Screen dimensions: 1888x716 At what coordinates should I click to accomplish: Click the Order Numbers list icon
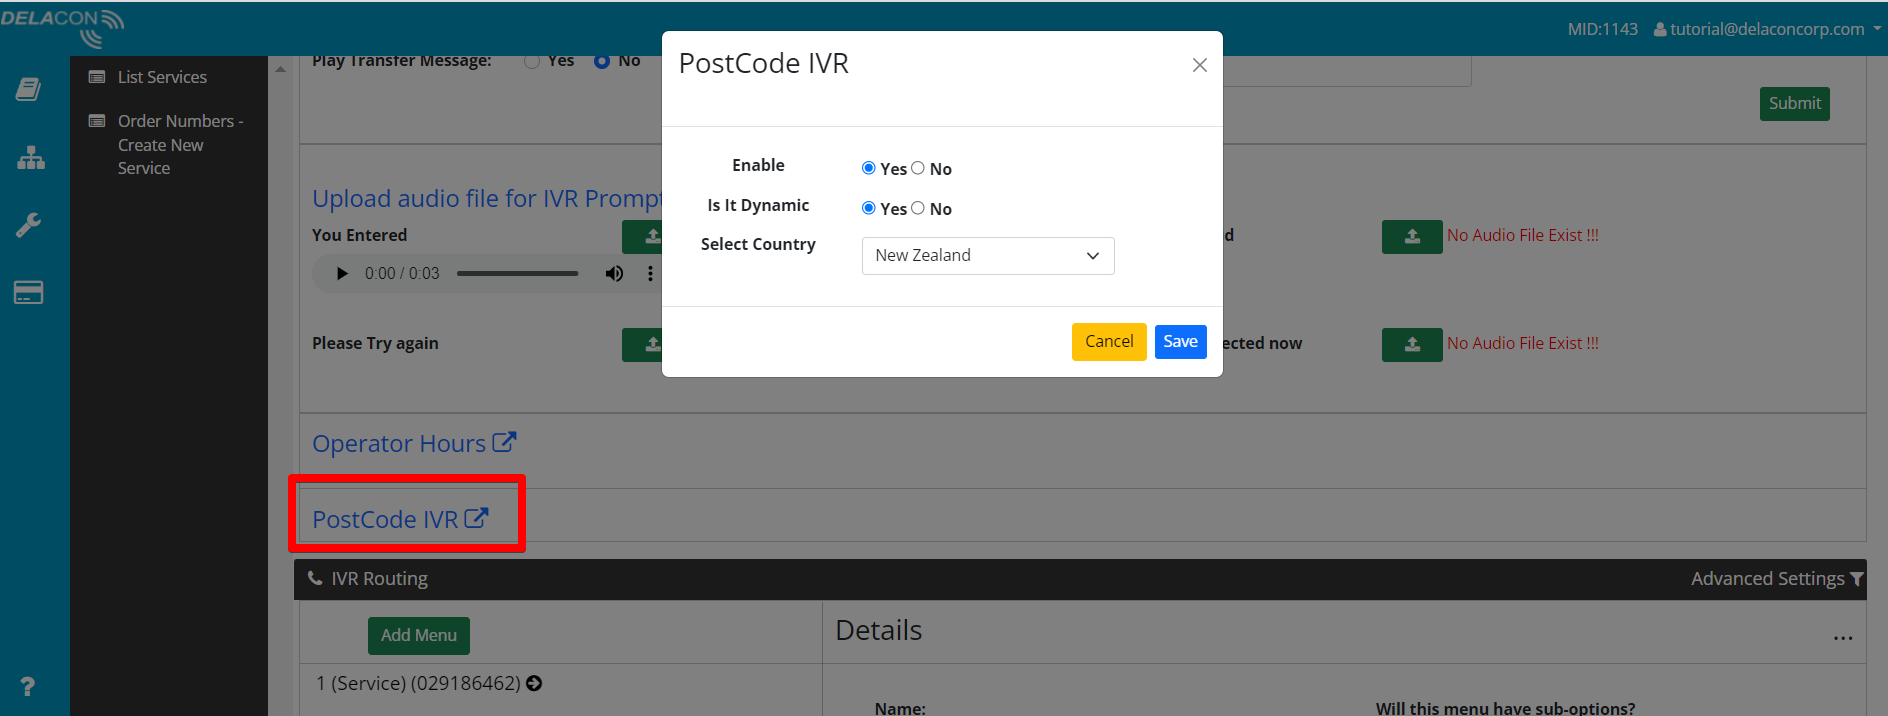[97, 121]
